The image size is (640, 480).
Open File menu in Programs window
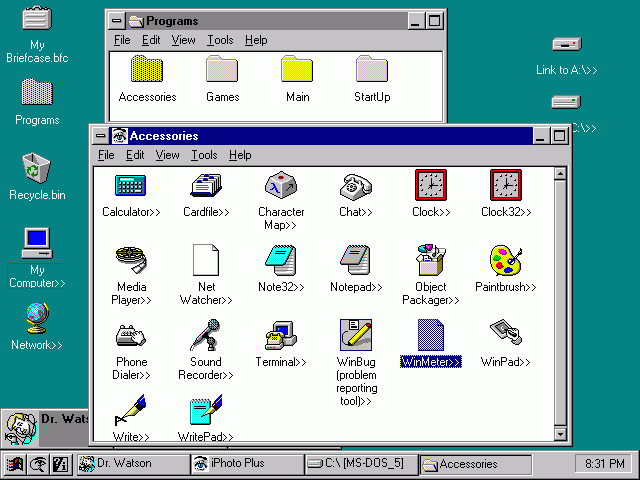click(122, 40)
